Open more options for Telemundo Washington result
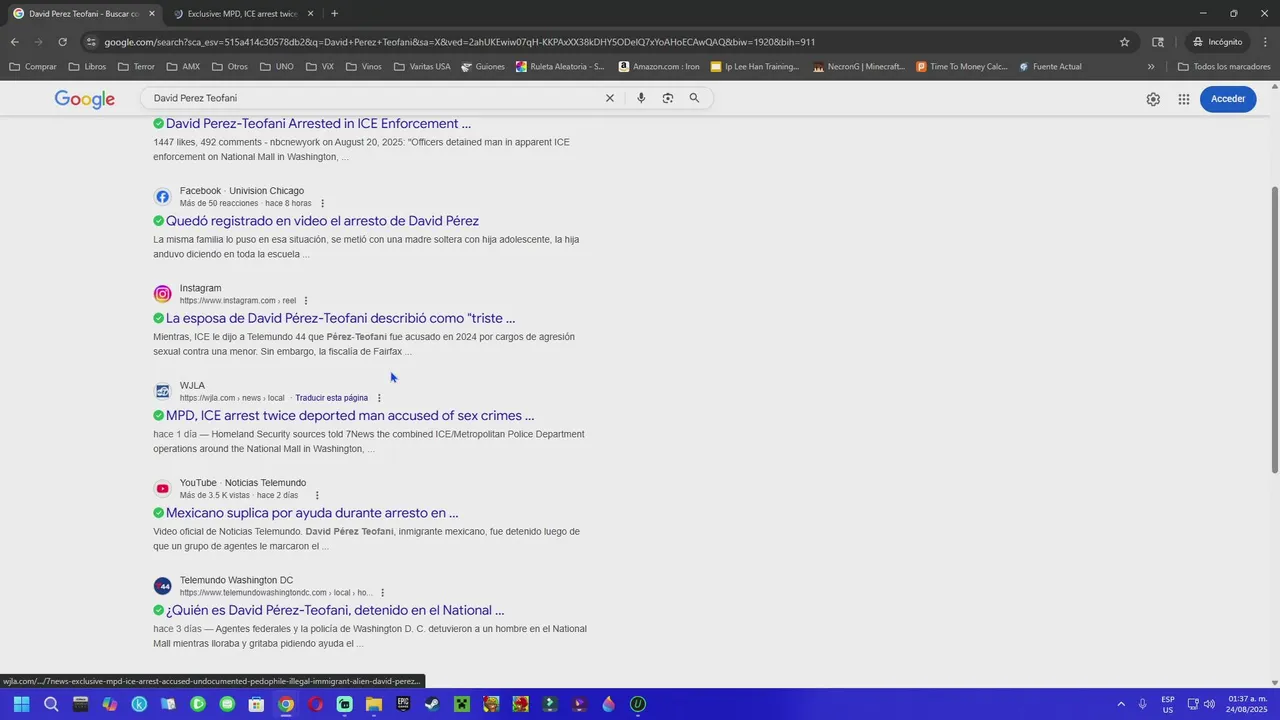The height and width of the screenshot is (720, 1280). [x=382, y=593]
